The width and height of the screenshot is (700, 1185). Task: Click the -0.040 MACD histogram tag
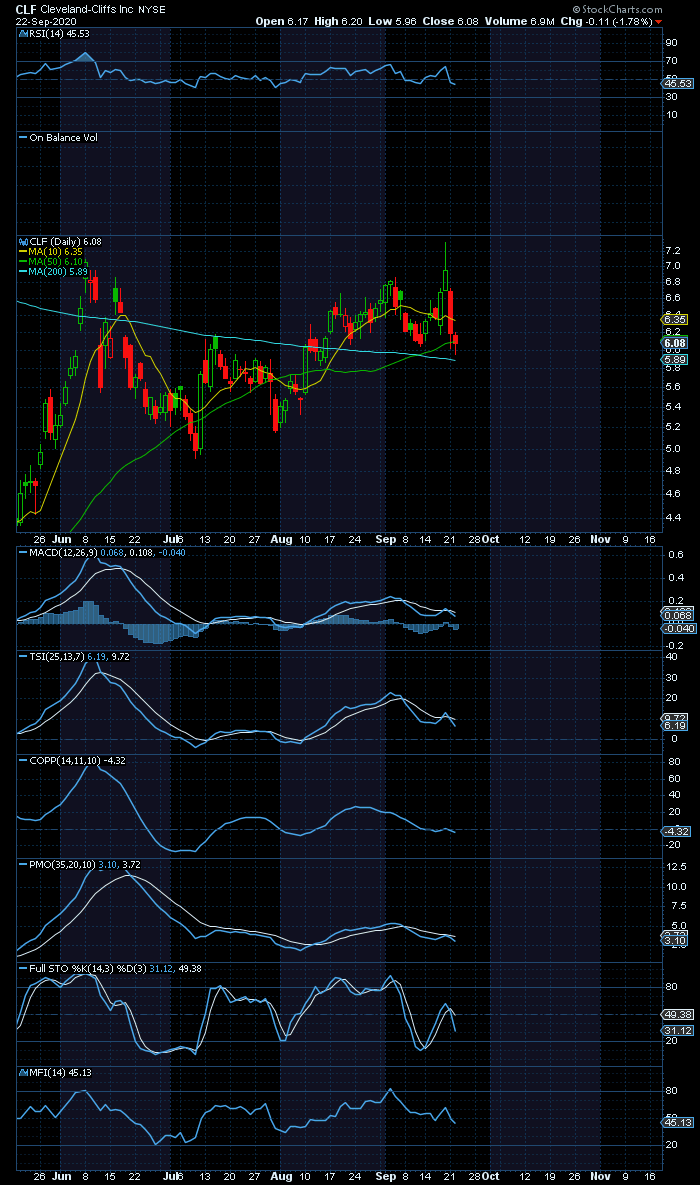point(677,629)
